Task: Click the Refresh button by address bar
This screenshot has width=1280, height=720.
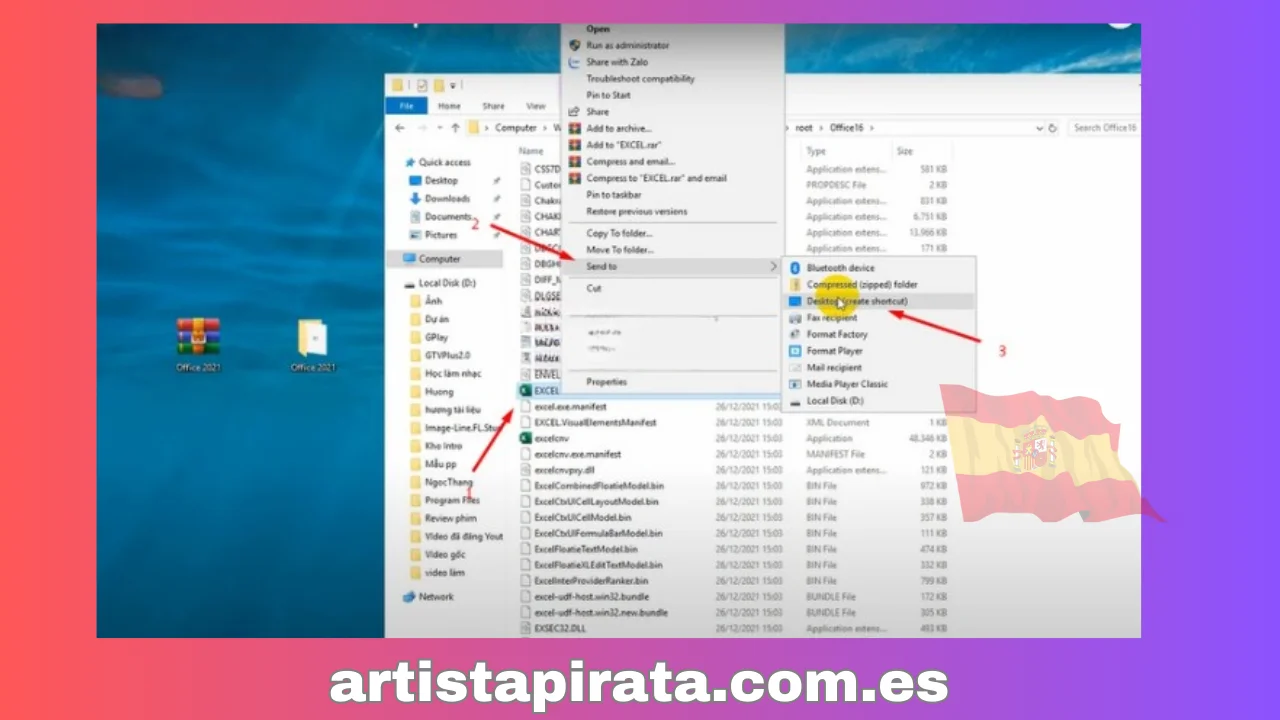Action: tap(1055, 128)
